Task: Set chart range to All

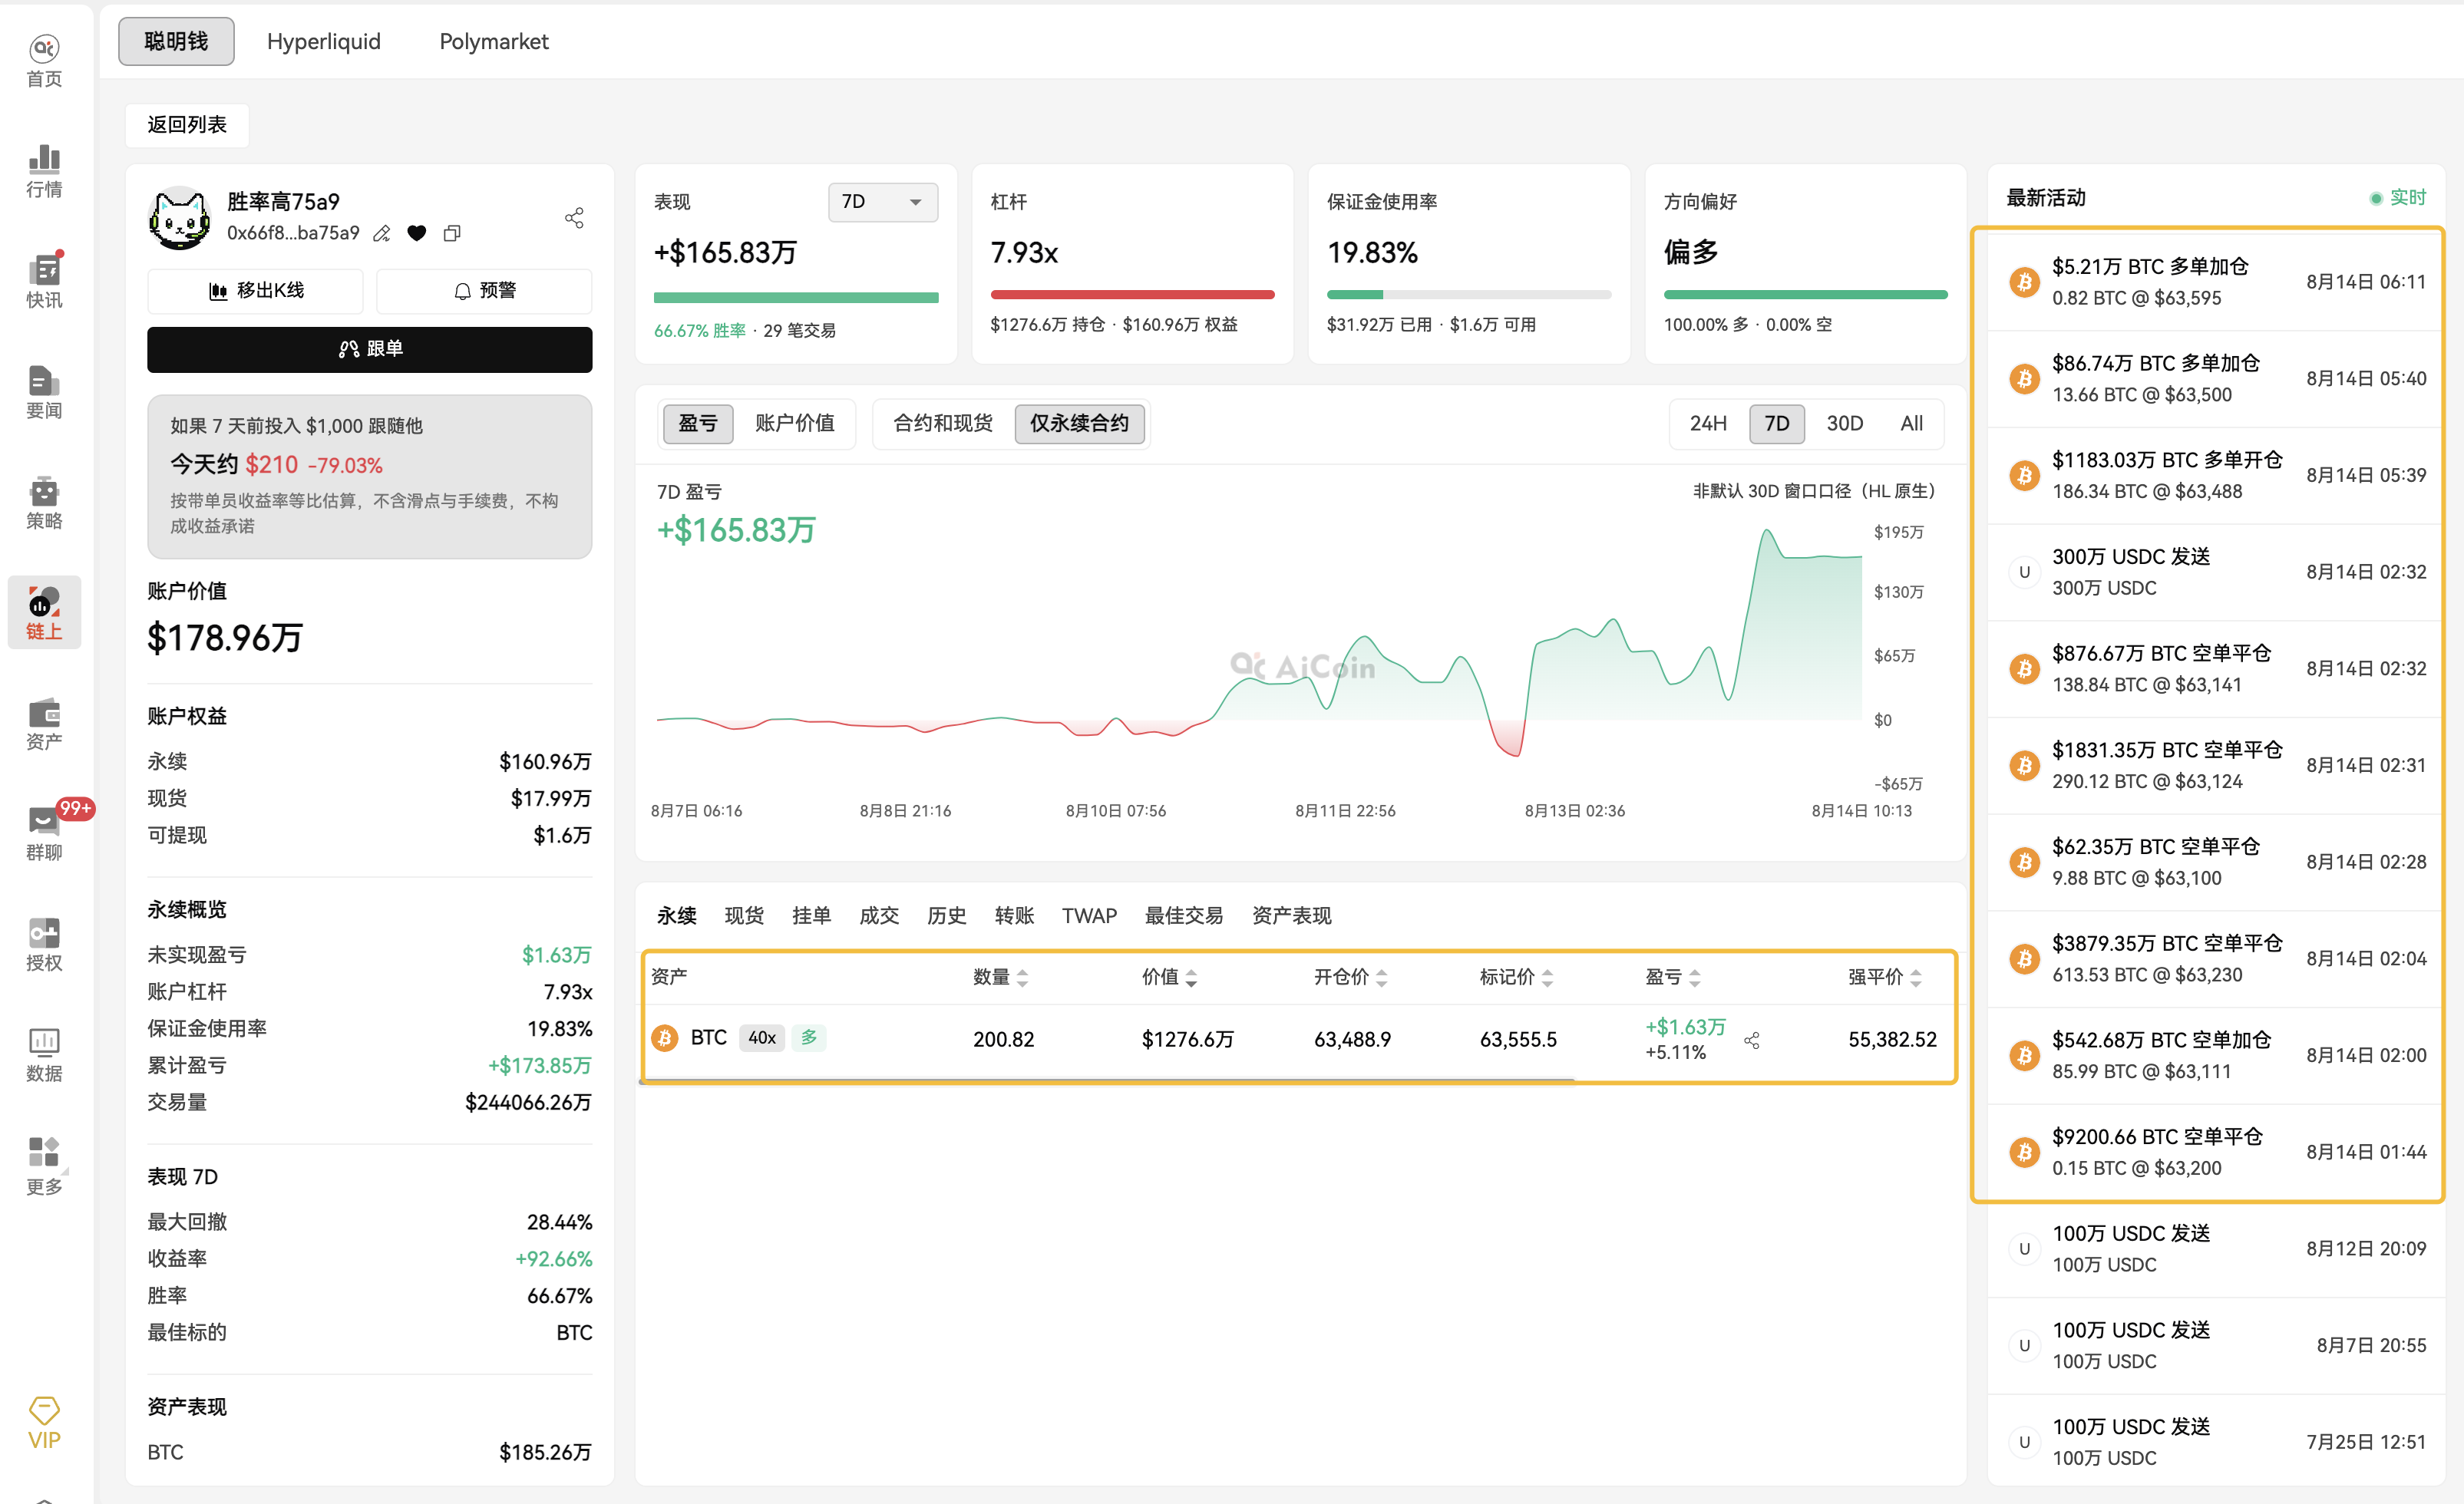Action: [x=1912, y=423]
